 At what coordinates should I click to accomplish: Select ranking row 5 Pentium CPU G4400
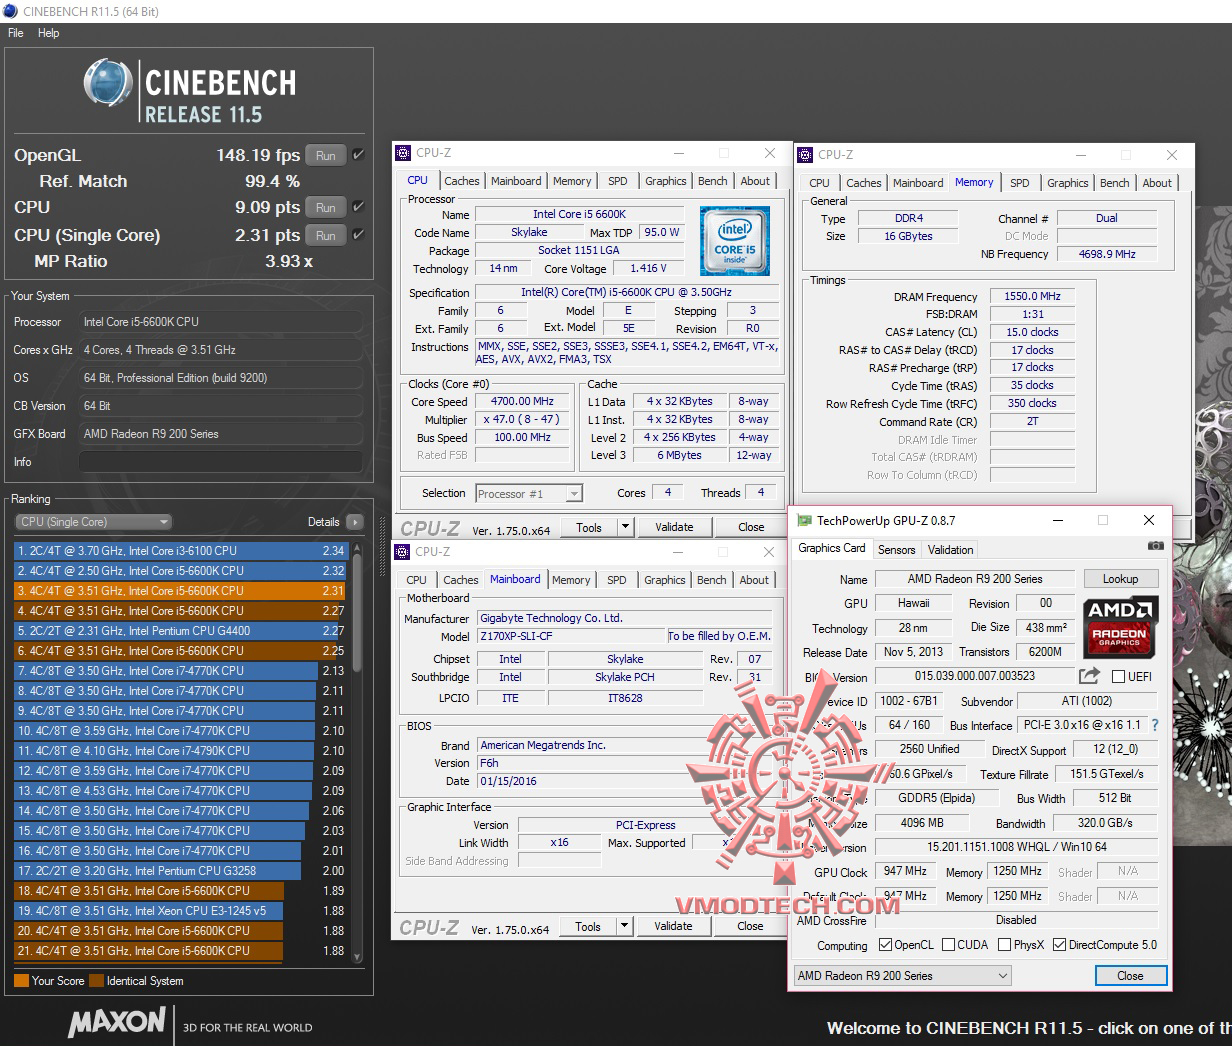point(180,631)
